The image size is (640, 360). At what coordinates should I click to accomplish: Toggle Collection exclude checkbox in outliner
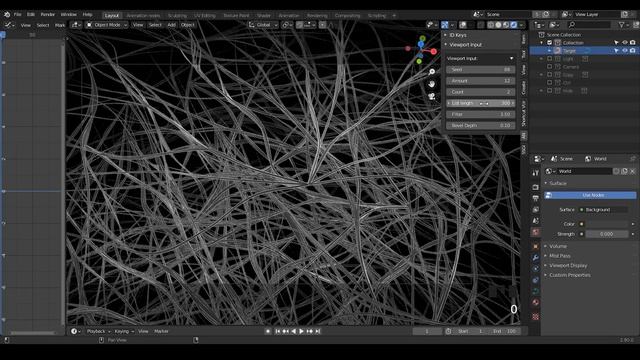(x=549, y=42)
